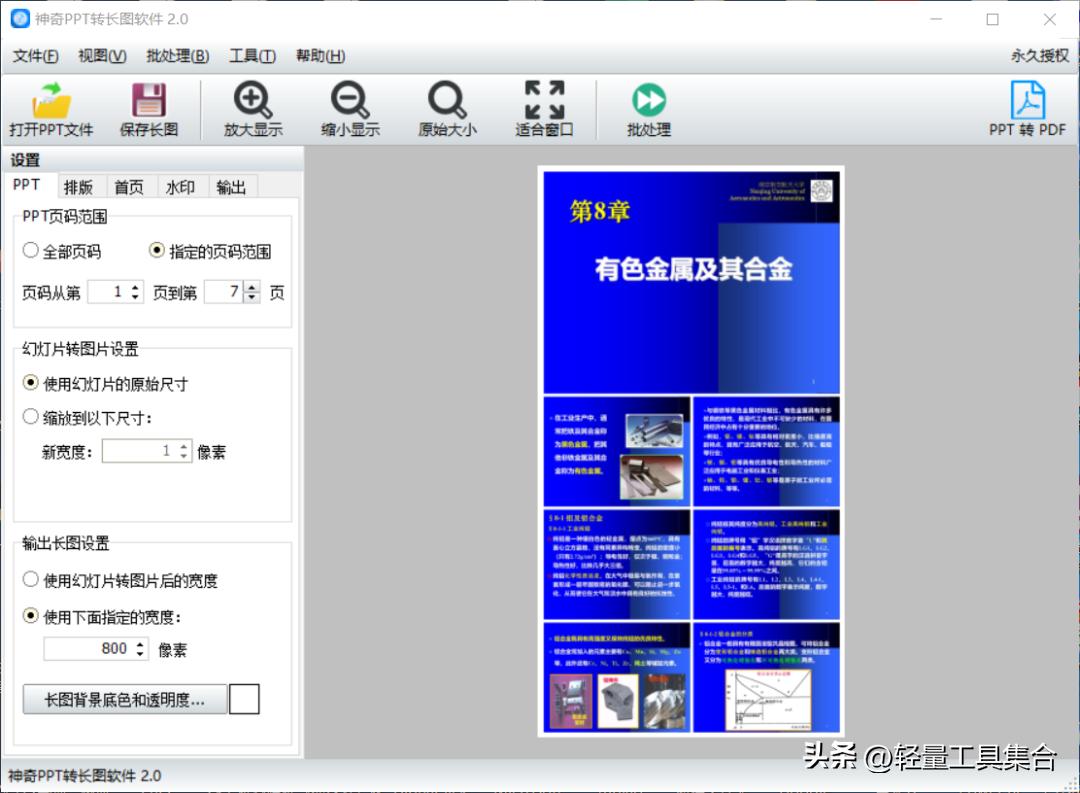Fit preview to window with 适合窗口 icon

tap(543, 108)
